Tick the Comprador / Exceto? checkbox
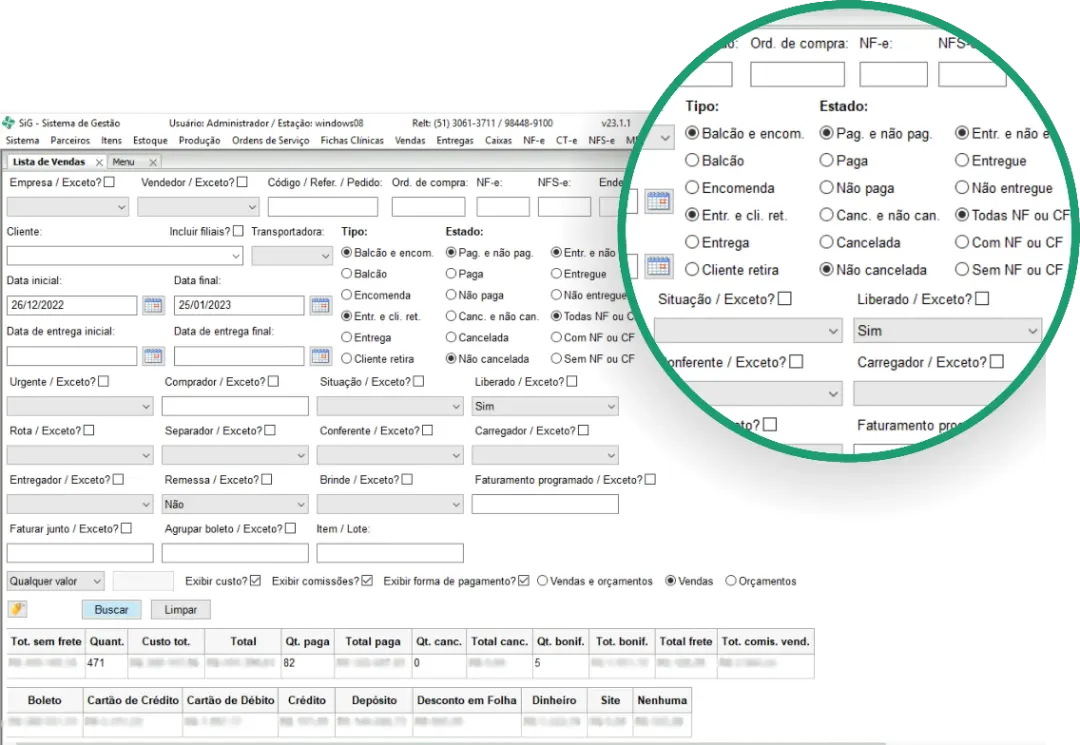 click(x=273, y=381)
